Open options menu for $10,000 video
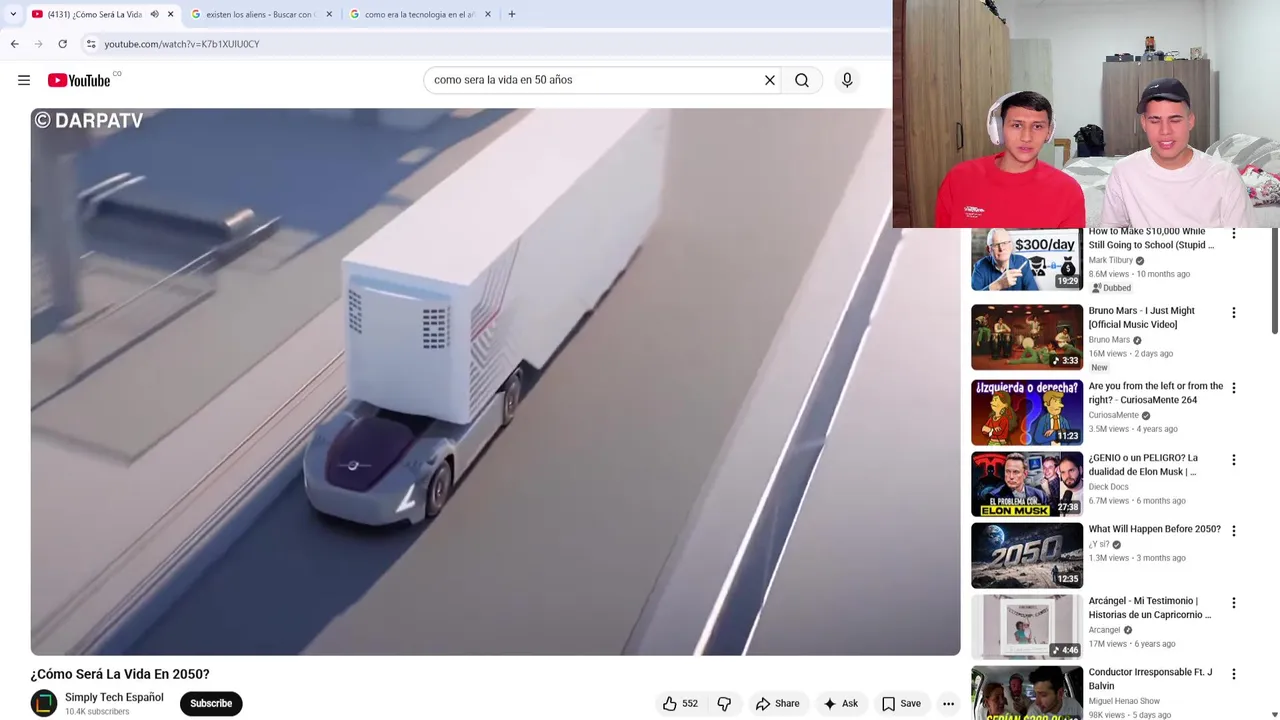The width and height of the screenshot is (1280, 720). 1233,234
